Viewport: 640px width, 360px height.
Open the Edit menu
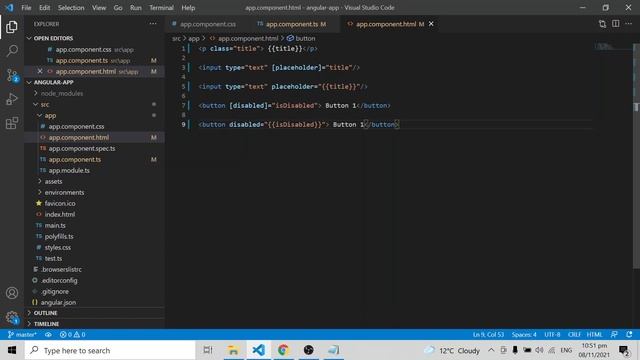(x=44, y=8)
